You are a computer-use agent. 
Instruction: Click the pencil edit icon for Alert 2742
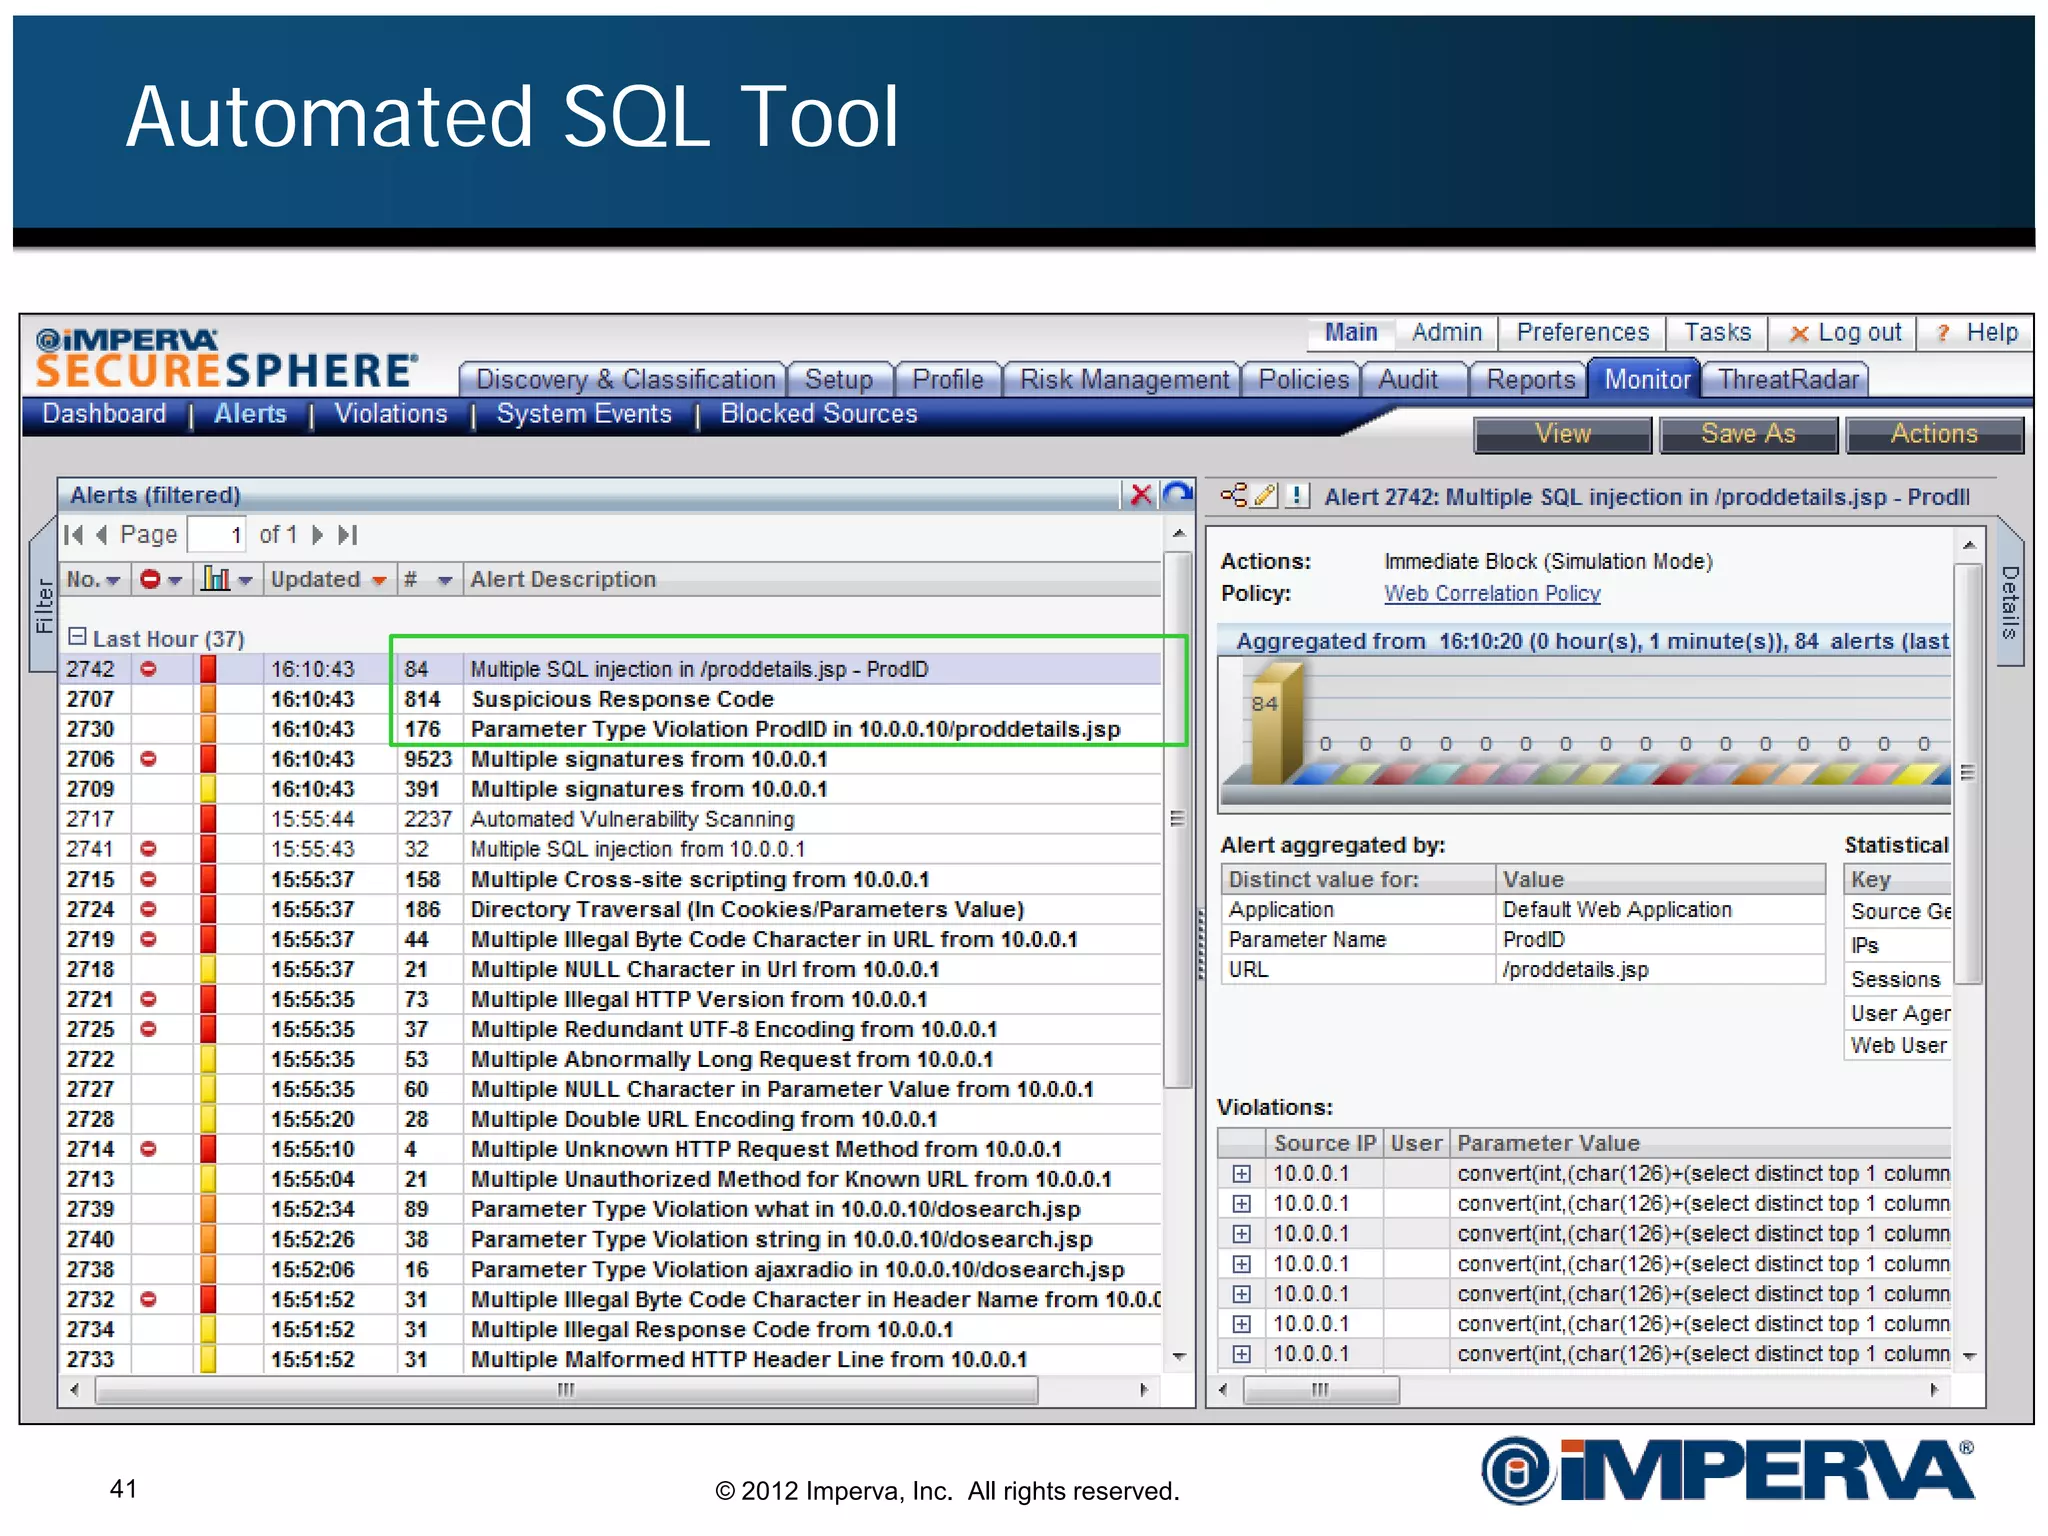coord(1265,495)
